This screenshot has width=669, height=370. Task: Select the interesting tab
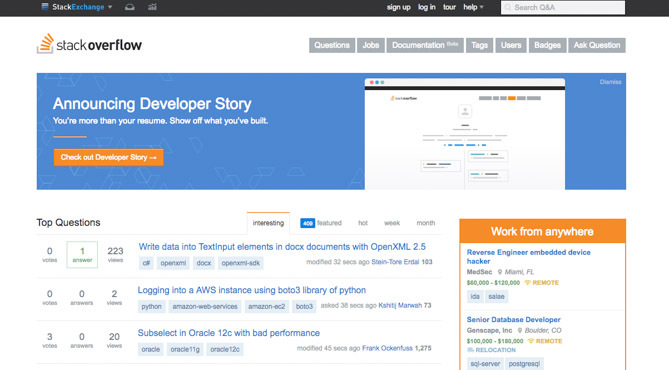(x=268, y=223)
